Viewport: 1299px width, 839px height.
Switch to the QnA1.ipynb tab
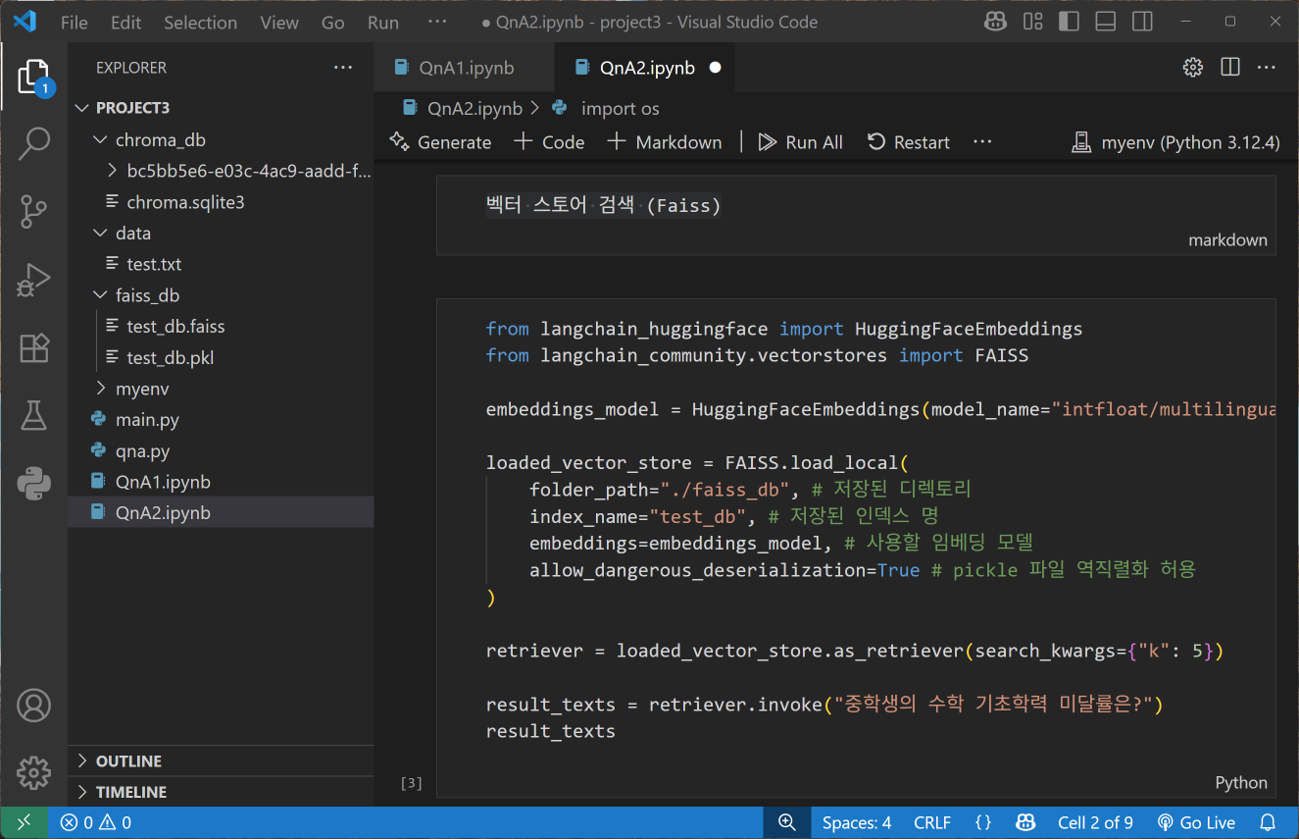coord(466,68)
